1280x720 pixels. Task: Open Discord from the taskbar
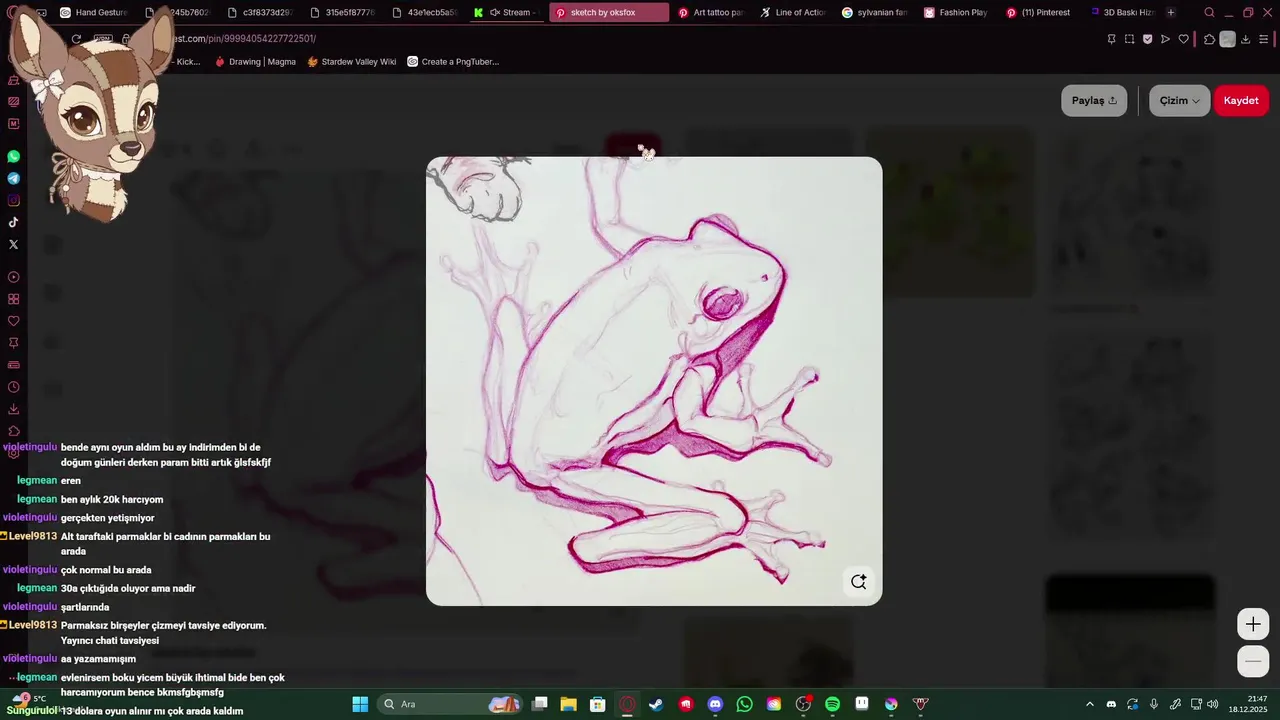pos(715,704)
